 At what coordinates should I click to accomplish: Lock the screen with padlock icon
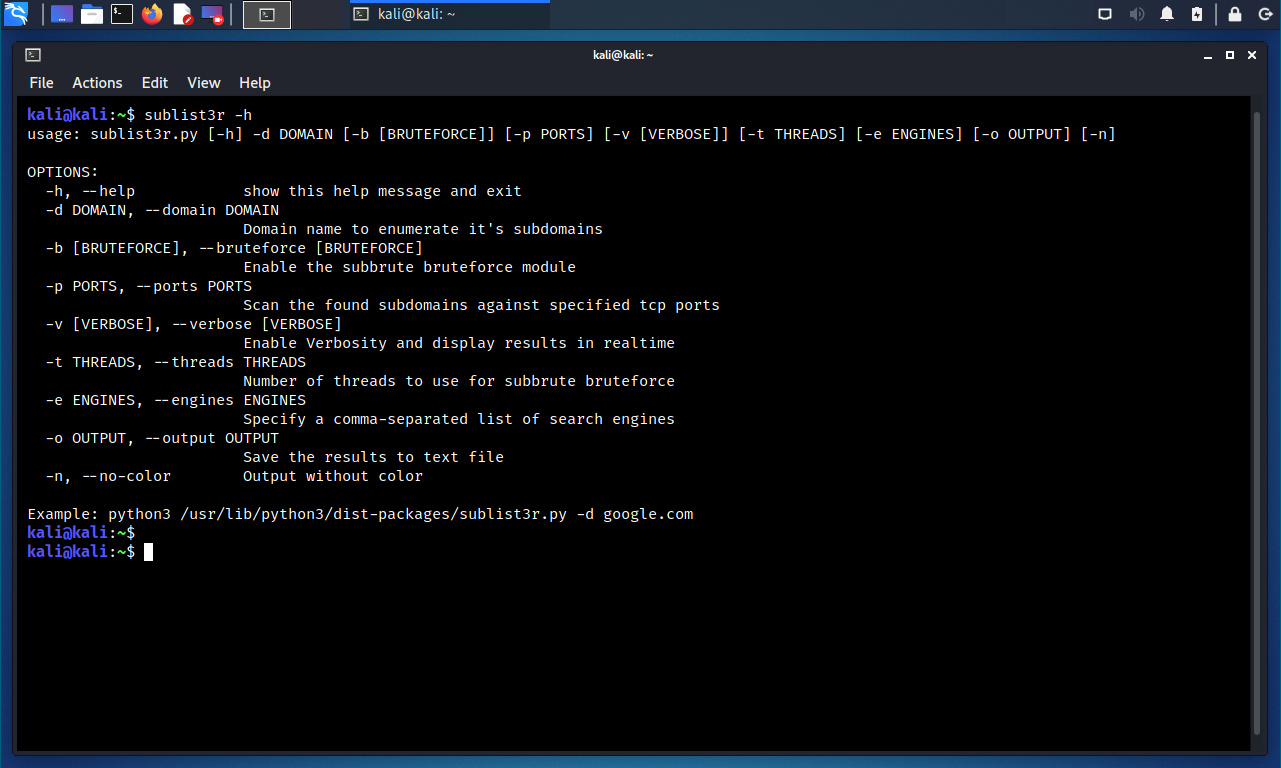coord(1235,14)
